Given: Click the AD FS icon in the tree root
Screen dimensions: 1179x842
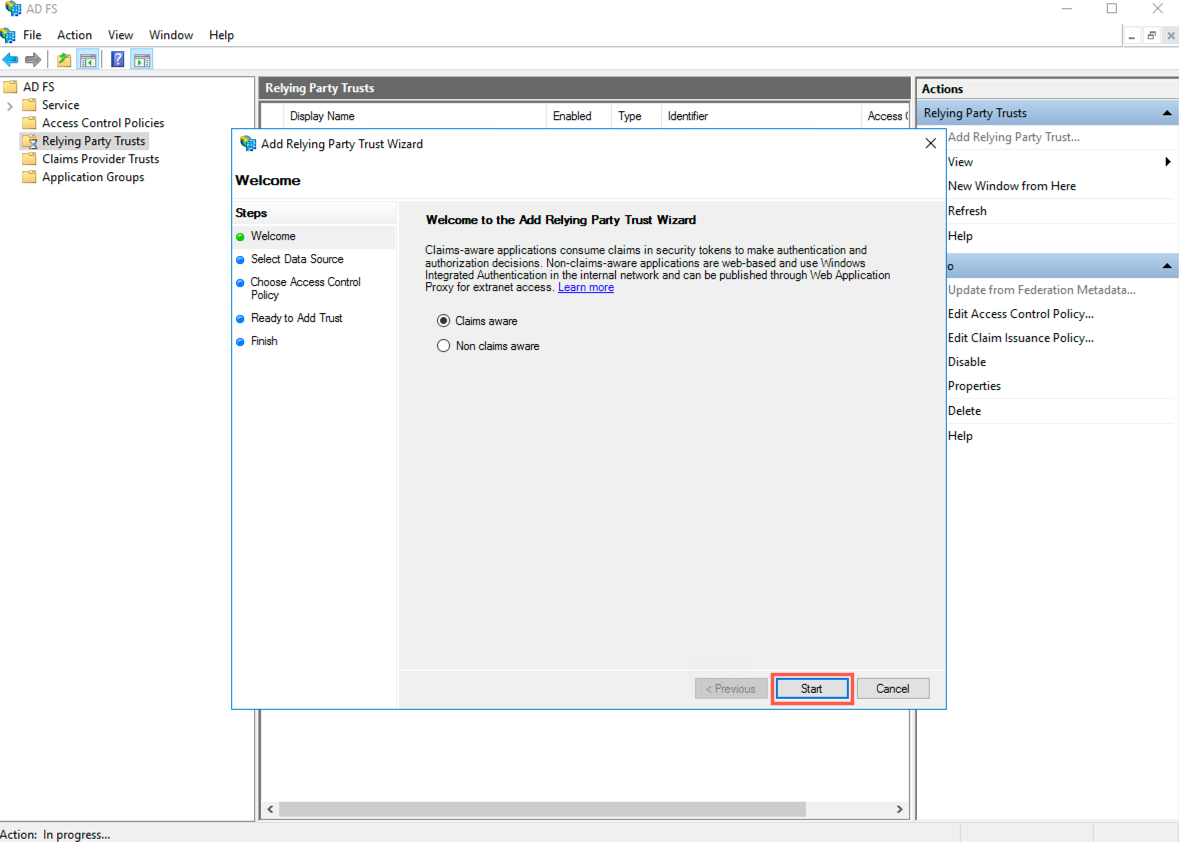Looking at the screenshot, I should (12, 86).
